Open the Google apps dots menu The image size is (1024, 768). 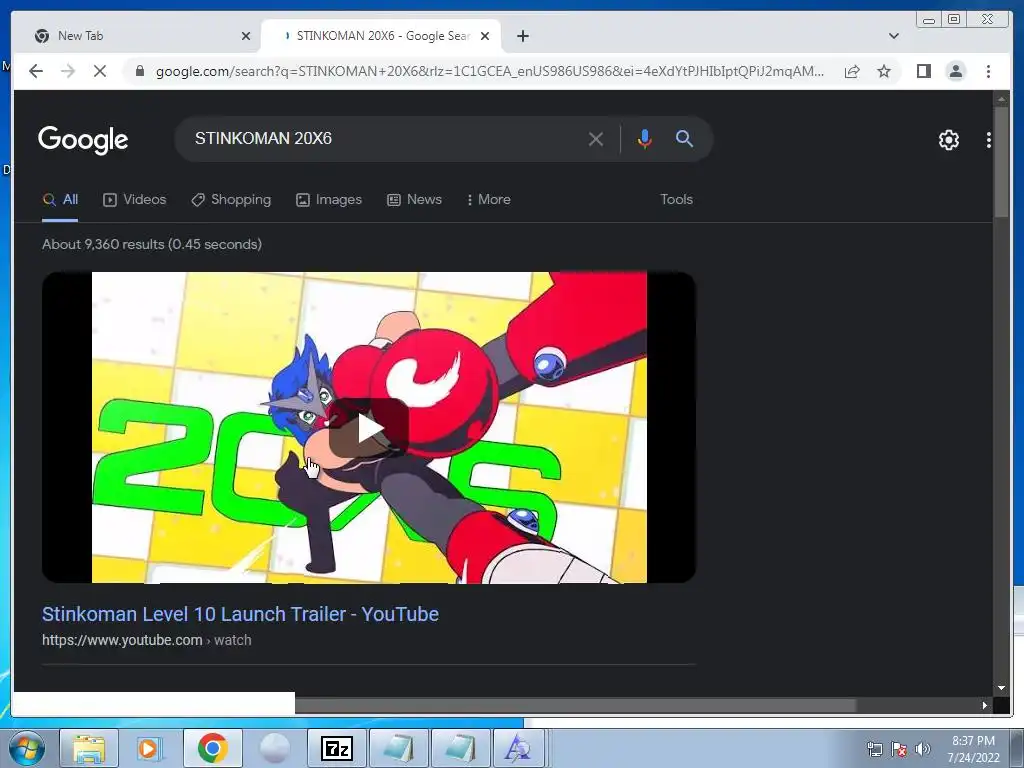click(x=989, y=140)
